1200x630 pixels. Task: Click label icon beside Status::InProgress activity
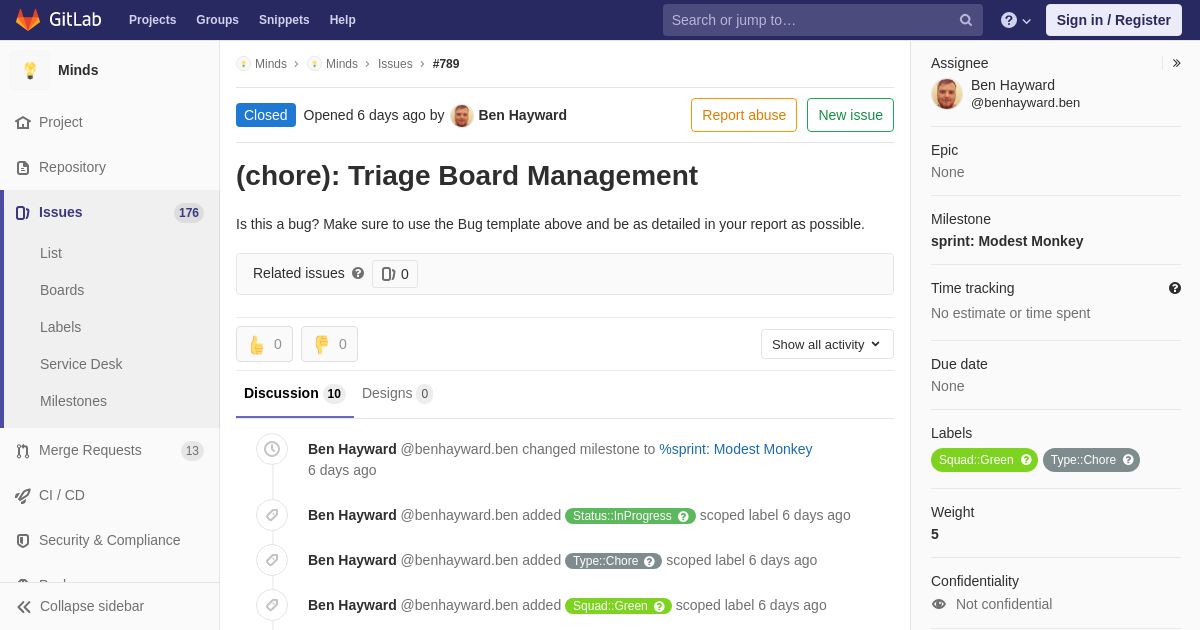(x=272, y=515)
